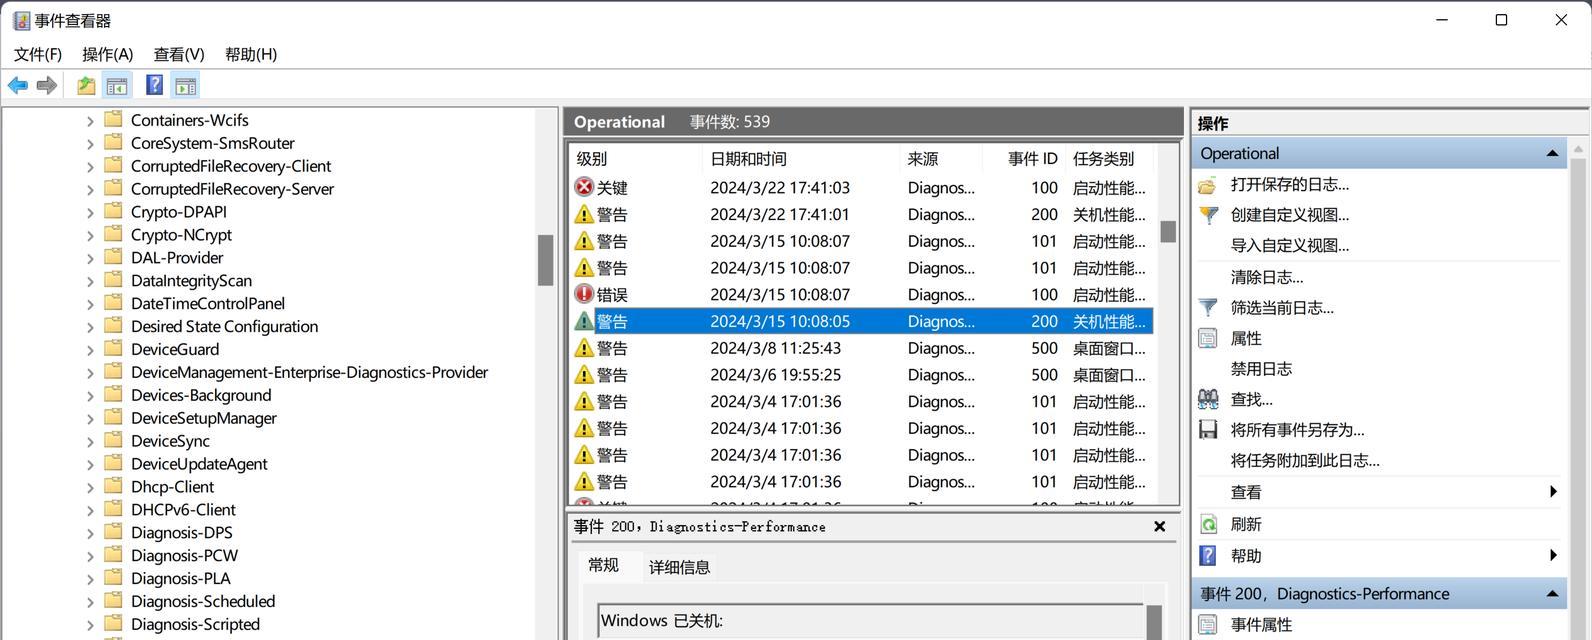The width and height of the screenshot is (1592, 640).
Task: Click the floppy disk save-all-events icon
Action: point(1208,430)
